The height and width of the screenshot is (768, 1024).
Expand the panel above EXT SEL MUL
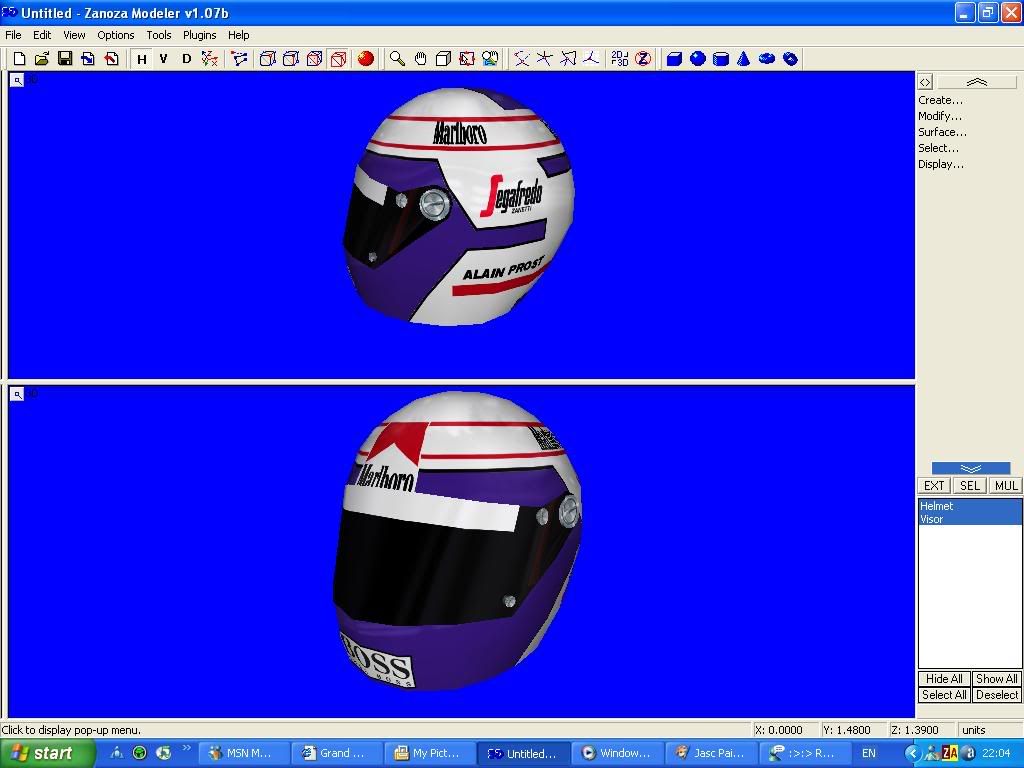pos(969,467)
